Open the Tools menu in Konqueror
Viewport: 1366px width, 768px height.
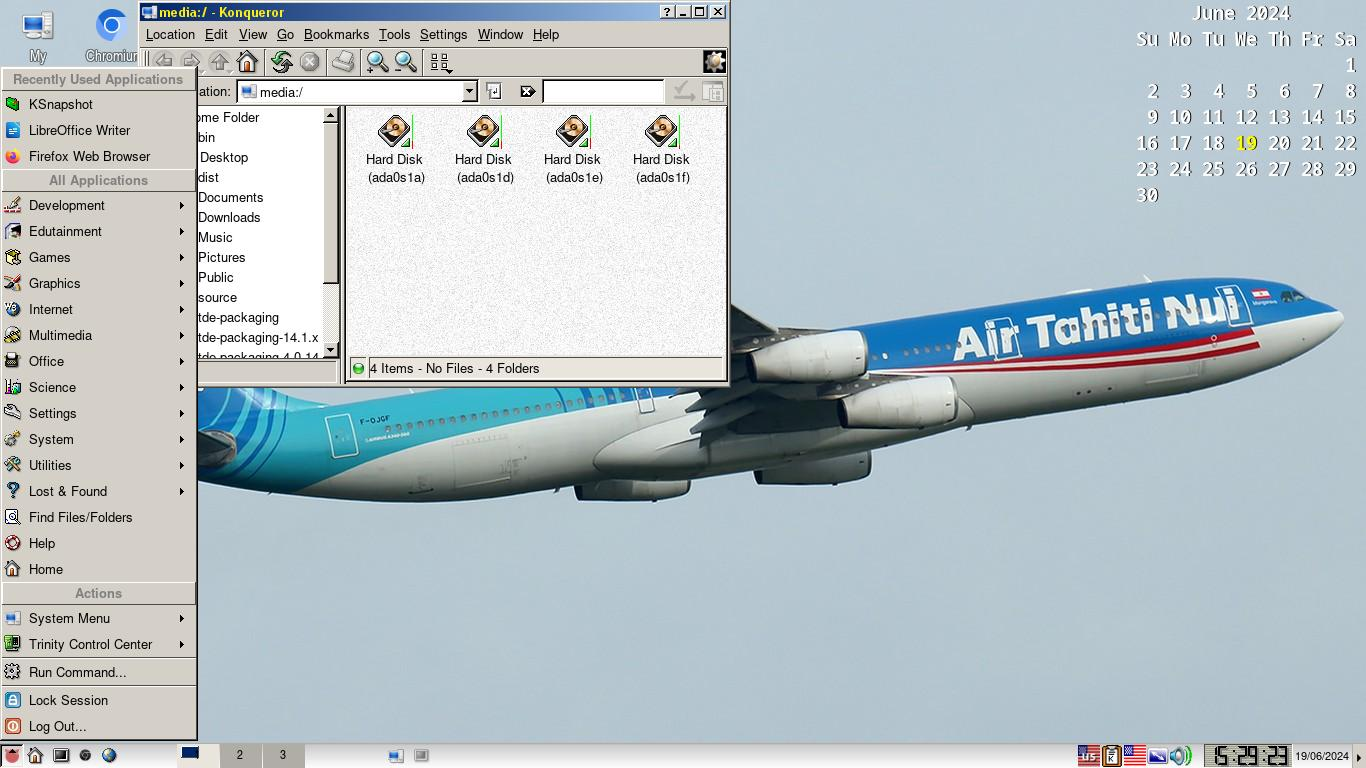394,34
